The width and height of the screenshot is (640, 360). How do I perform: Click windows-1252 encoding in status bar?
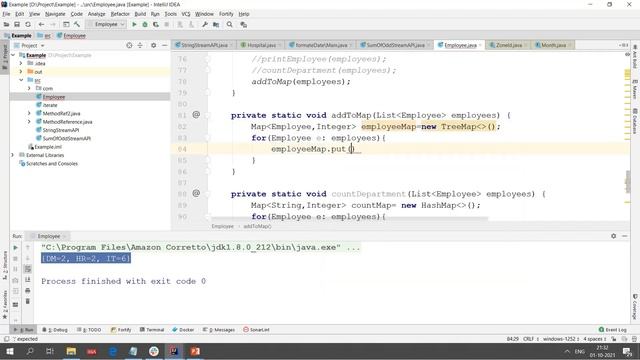click(x=561, y=339)
